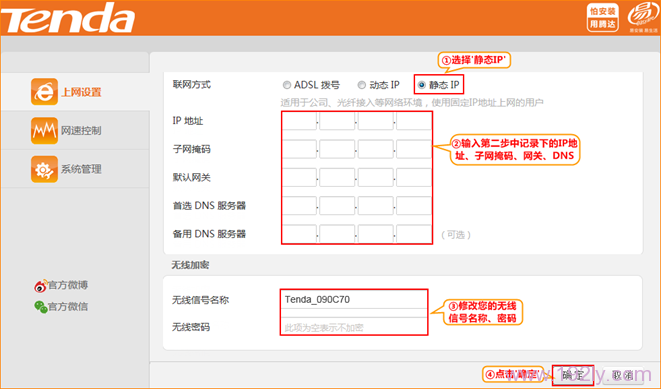Viewport: 661px width, 389px height.
Task: Click the 取消 button
Action: pyautogui.click(x=623, y=375)
